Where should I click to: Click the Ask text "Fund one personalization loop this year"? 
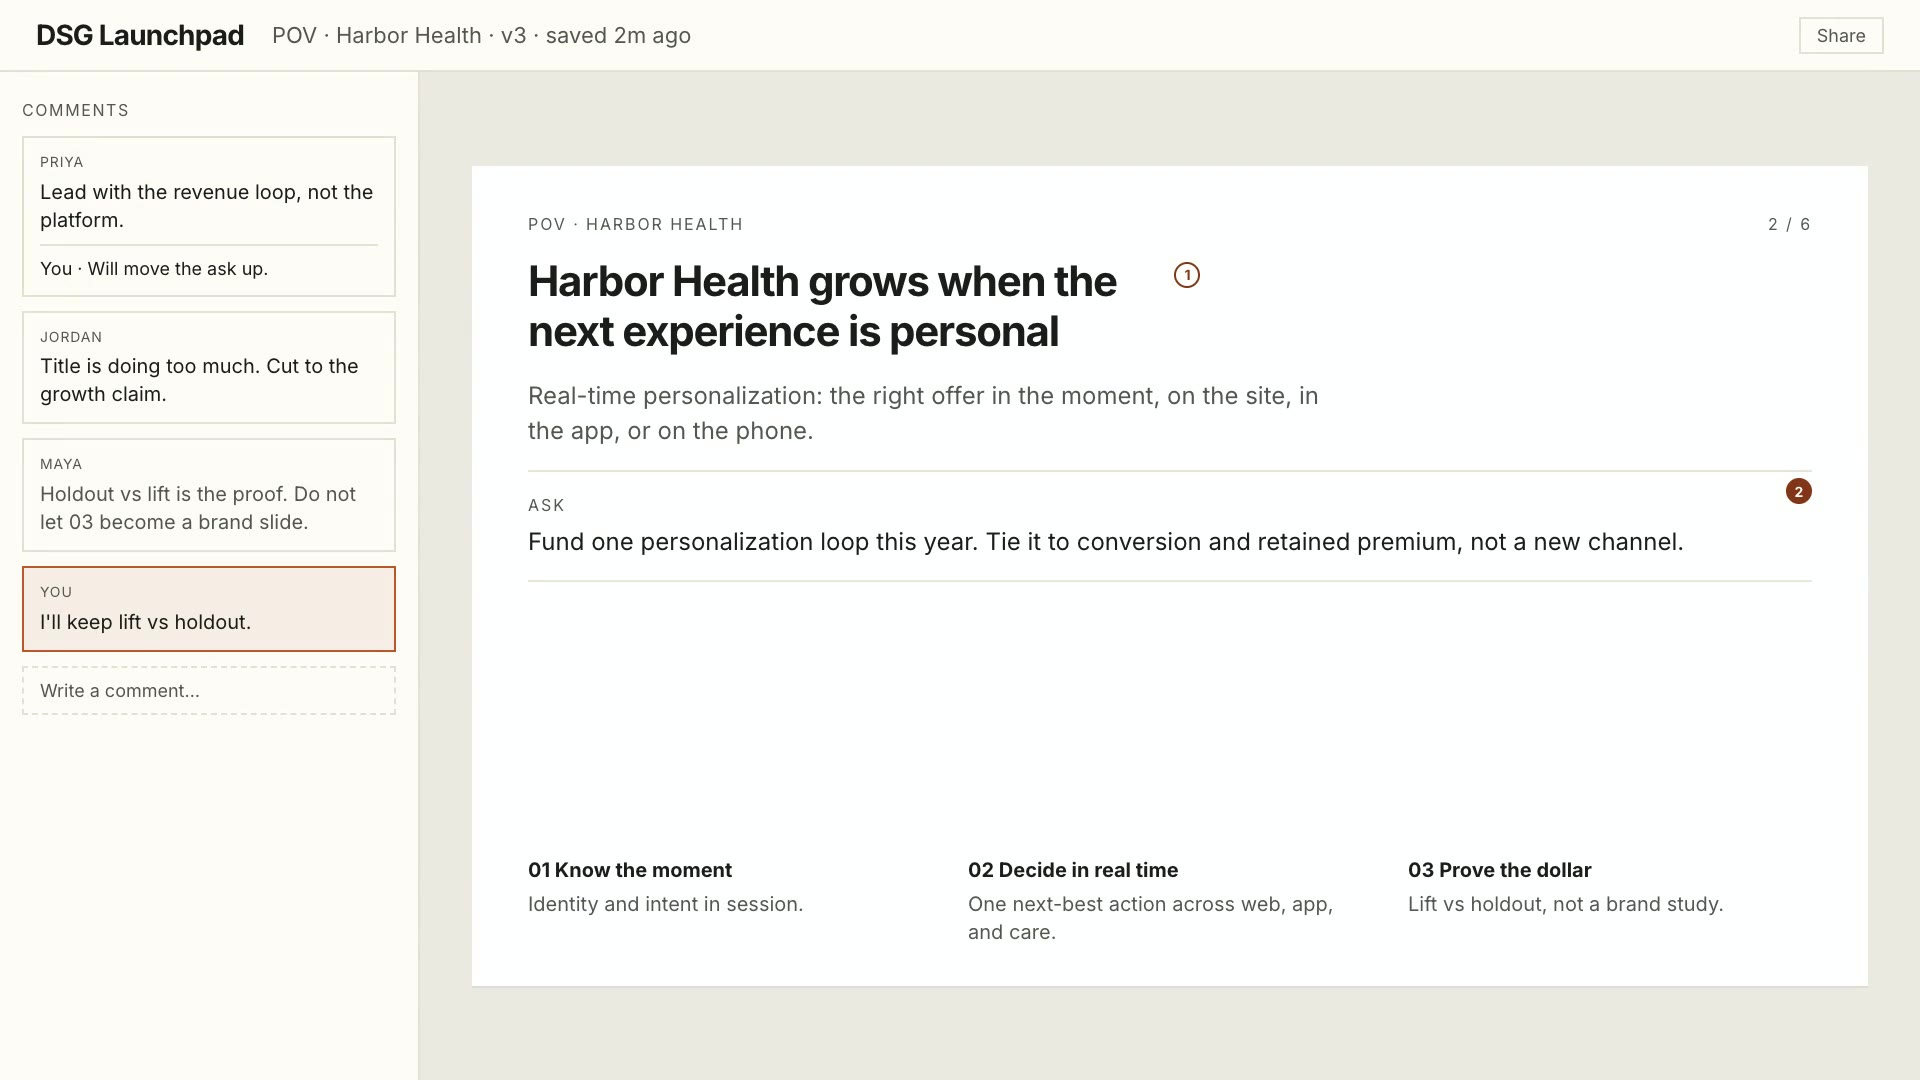pyautogui.click(x=751, y=542)
